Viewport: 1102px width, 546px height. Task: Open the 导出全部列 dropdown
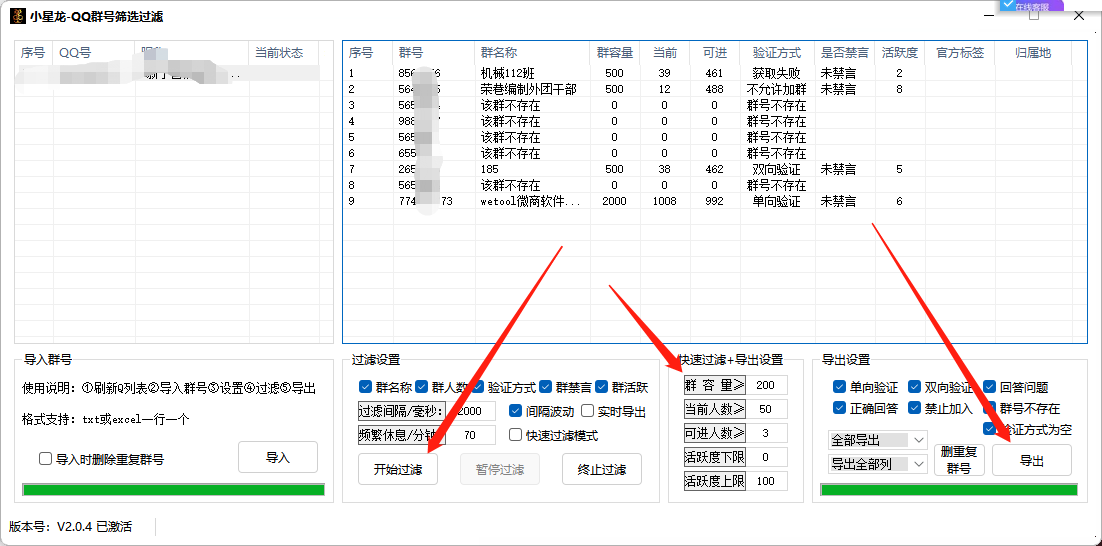(x=878, y=464)
